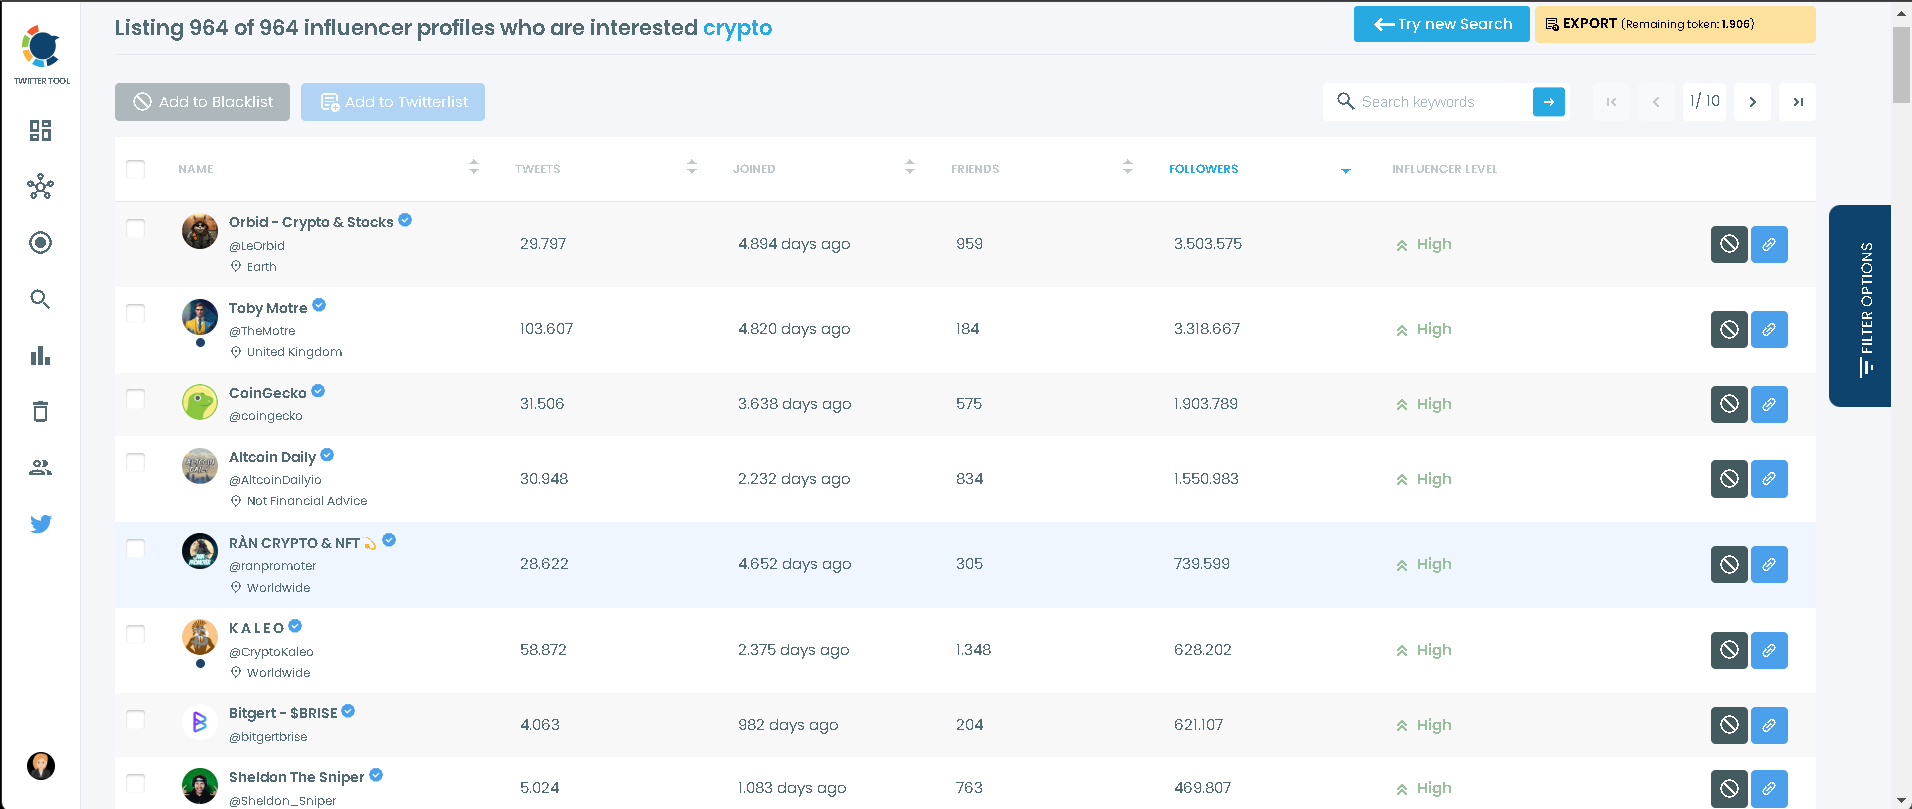Image resolution: width=1912 pixels, height=809 pixels.
Task: Go to the previous results page
Action: (x=1656, y=102)
